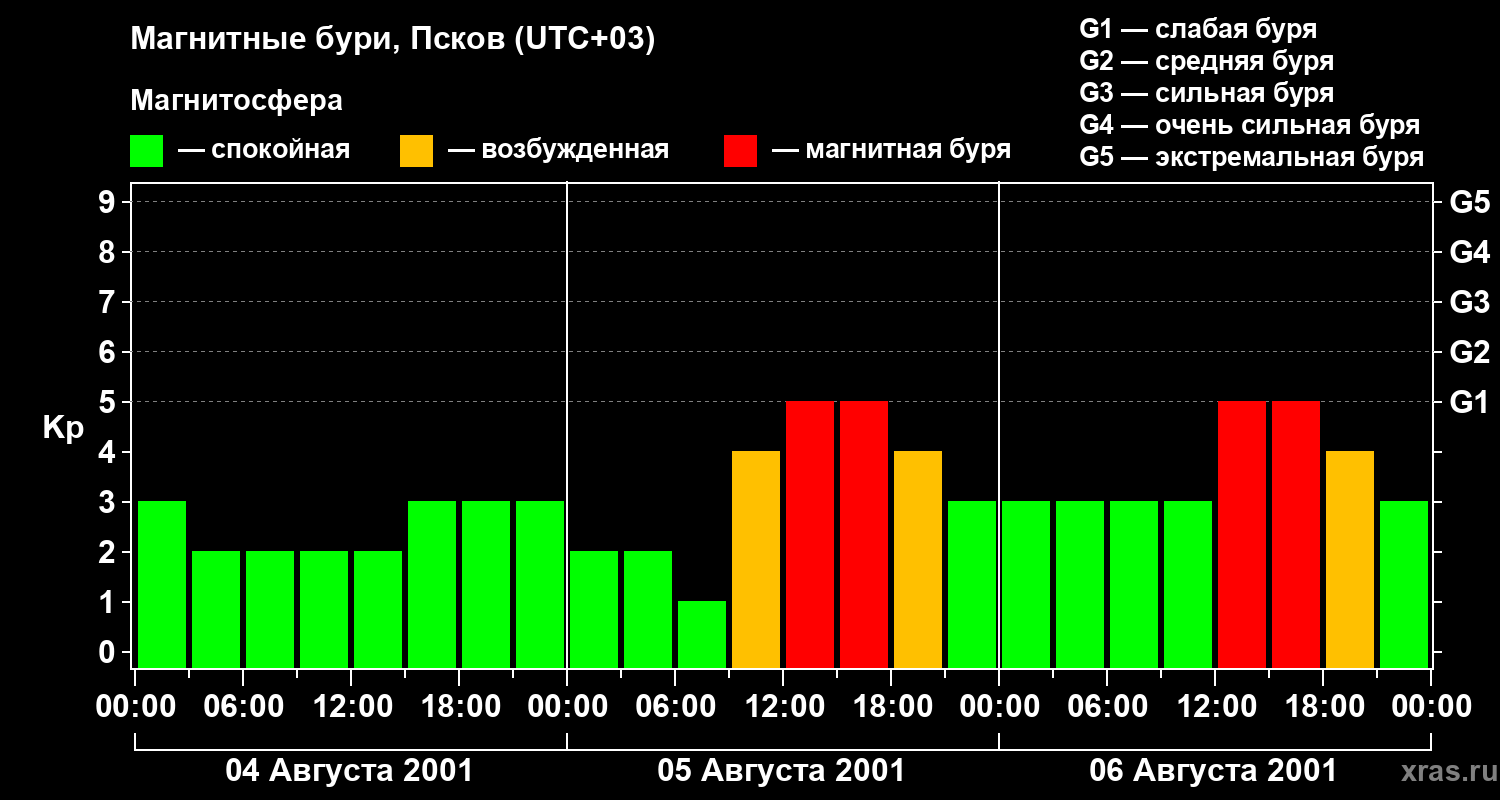Click the 'G3 — сильная буря' description line
The height and width of the screenshot is (800, 1500).
tap(1206, 93)
